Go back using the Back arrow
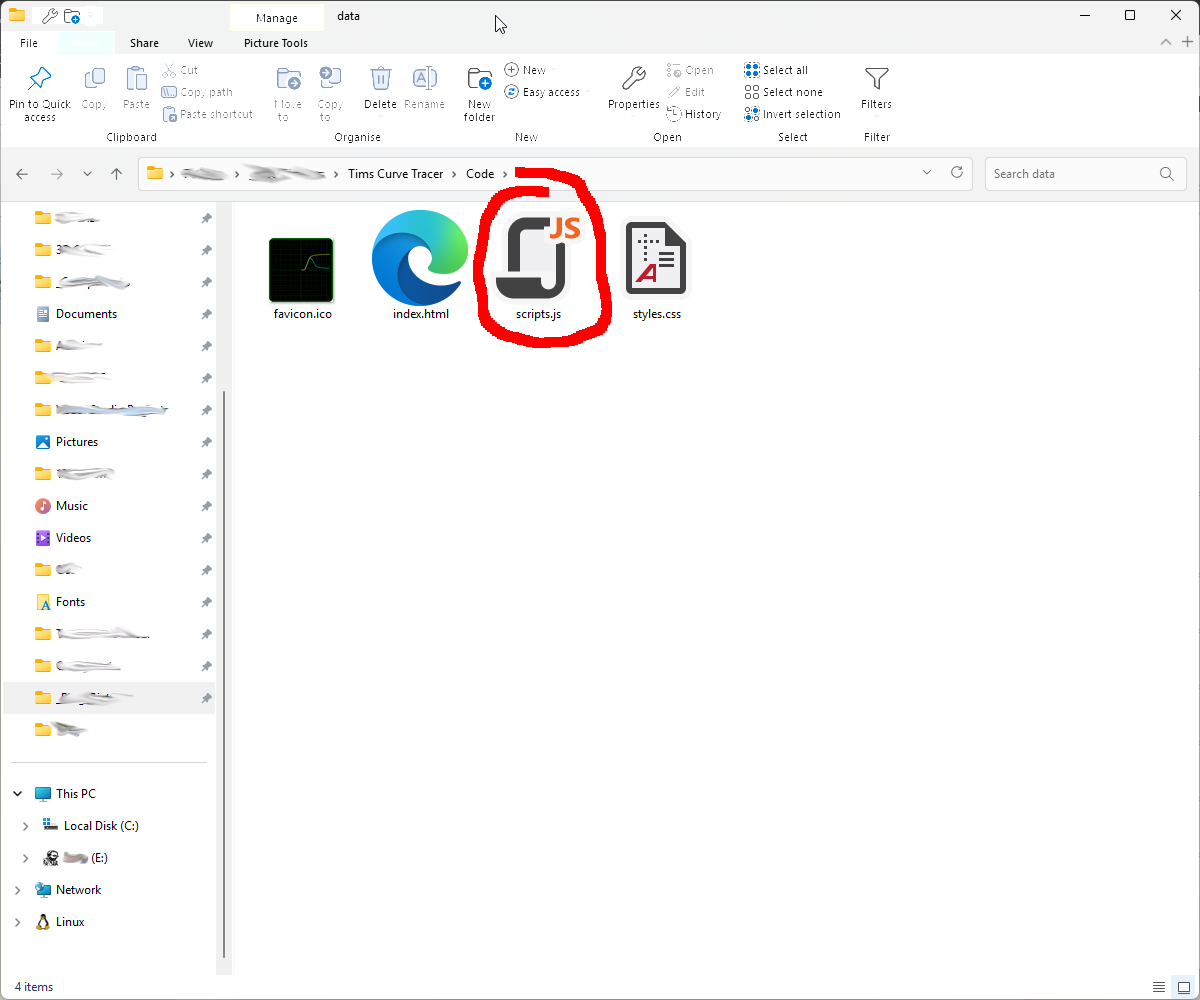The image size is (1200, 1000). pyautogui.click(x=22, y=174)
